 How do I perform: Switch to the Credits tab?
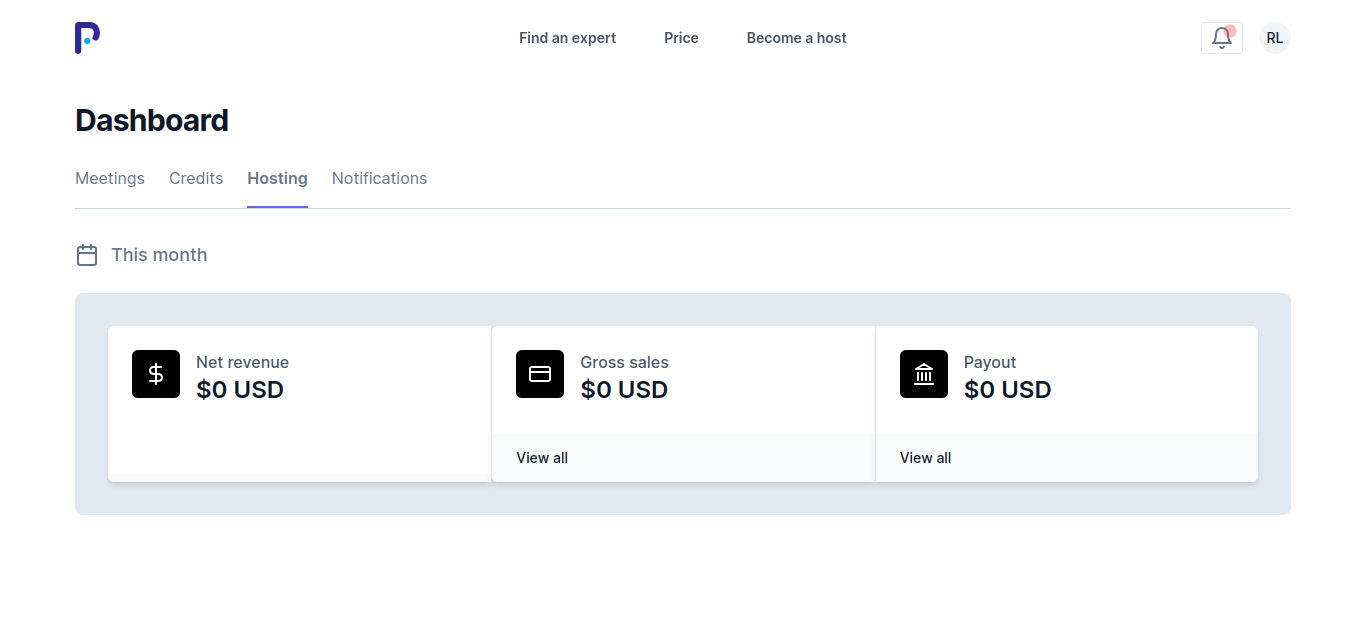[x=196, y=178]
